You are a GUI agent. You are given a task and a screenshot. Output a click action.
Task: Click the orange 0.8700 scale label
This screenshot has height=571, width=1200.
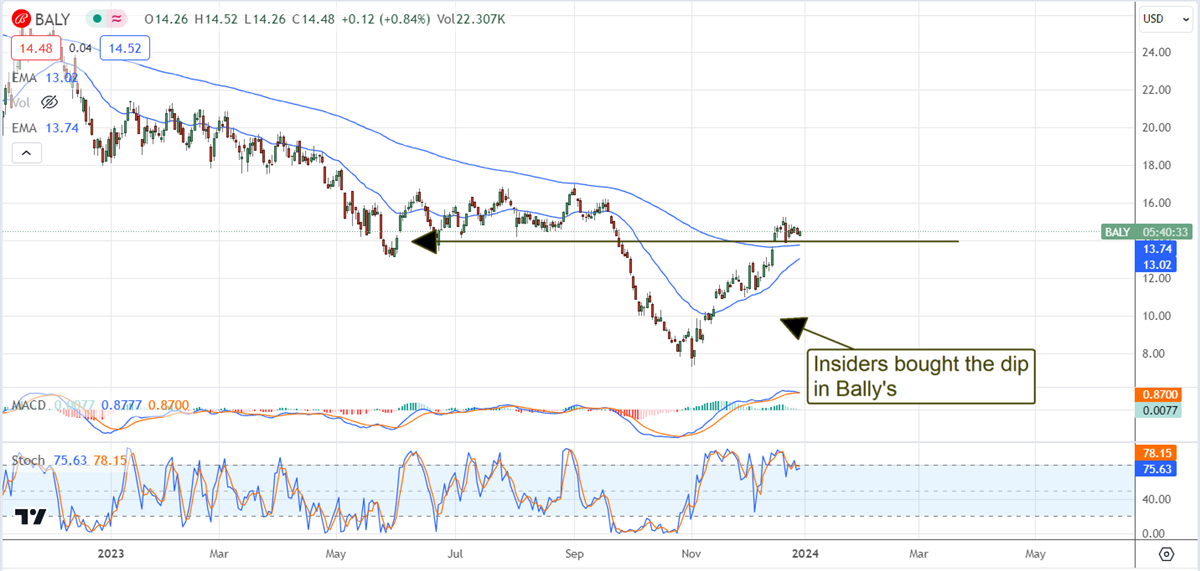1157,395
